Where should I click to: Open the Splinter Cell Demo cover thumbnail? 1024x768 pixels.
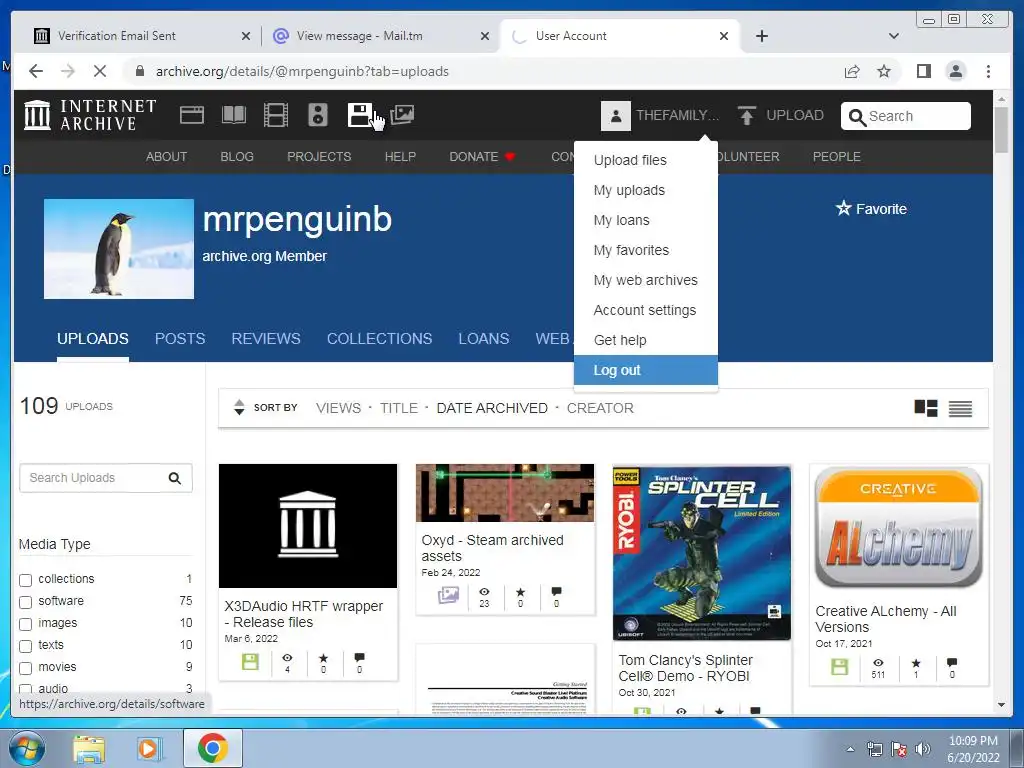701,553
